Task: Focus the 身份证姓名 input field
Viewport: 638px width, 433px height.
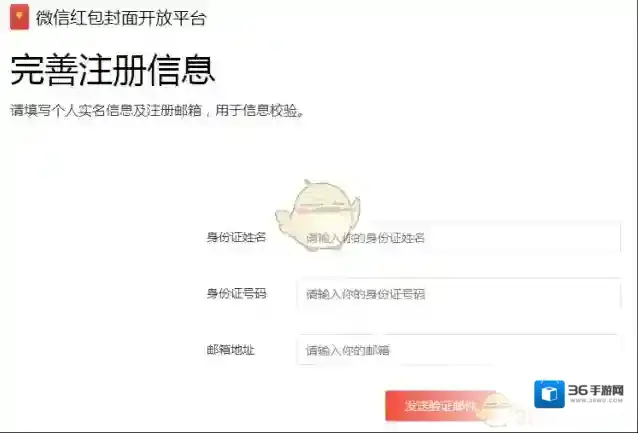Action: (x=459, y=237)
